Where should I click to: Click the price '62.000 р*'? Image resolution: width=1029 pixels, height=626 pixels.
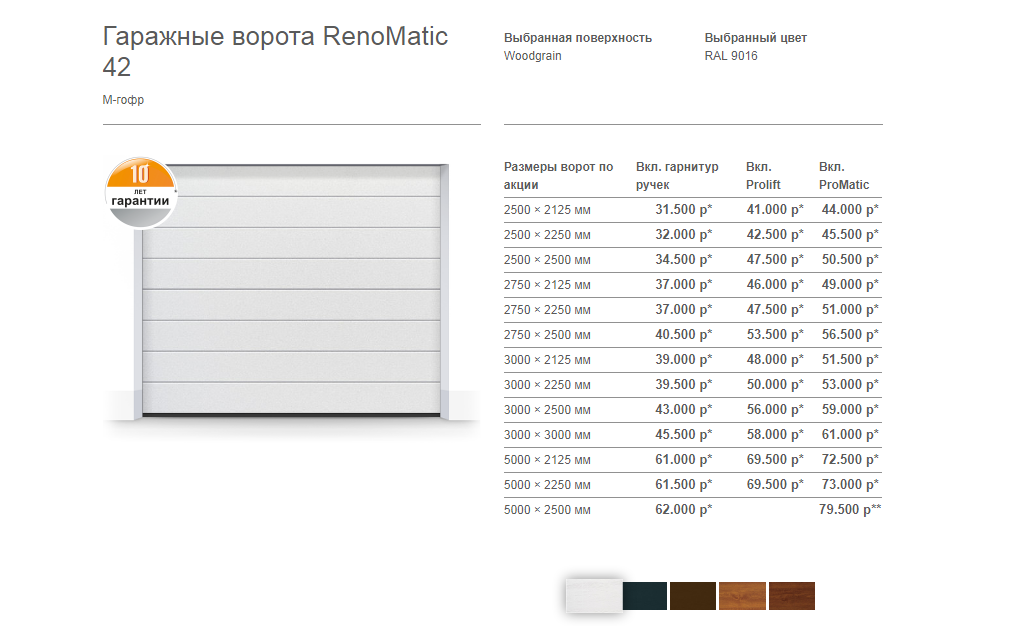pyautogui.click(x=683, y=509)
